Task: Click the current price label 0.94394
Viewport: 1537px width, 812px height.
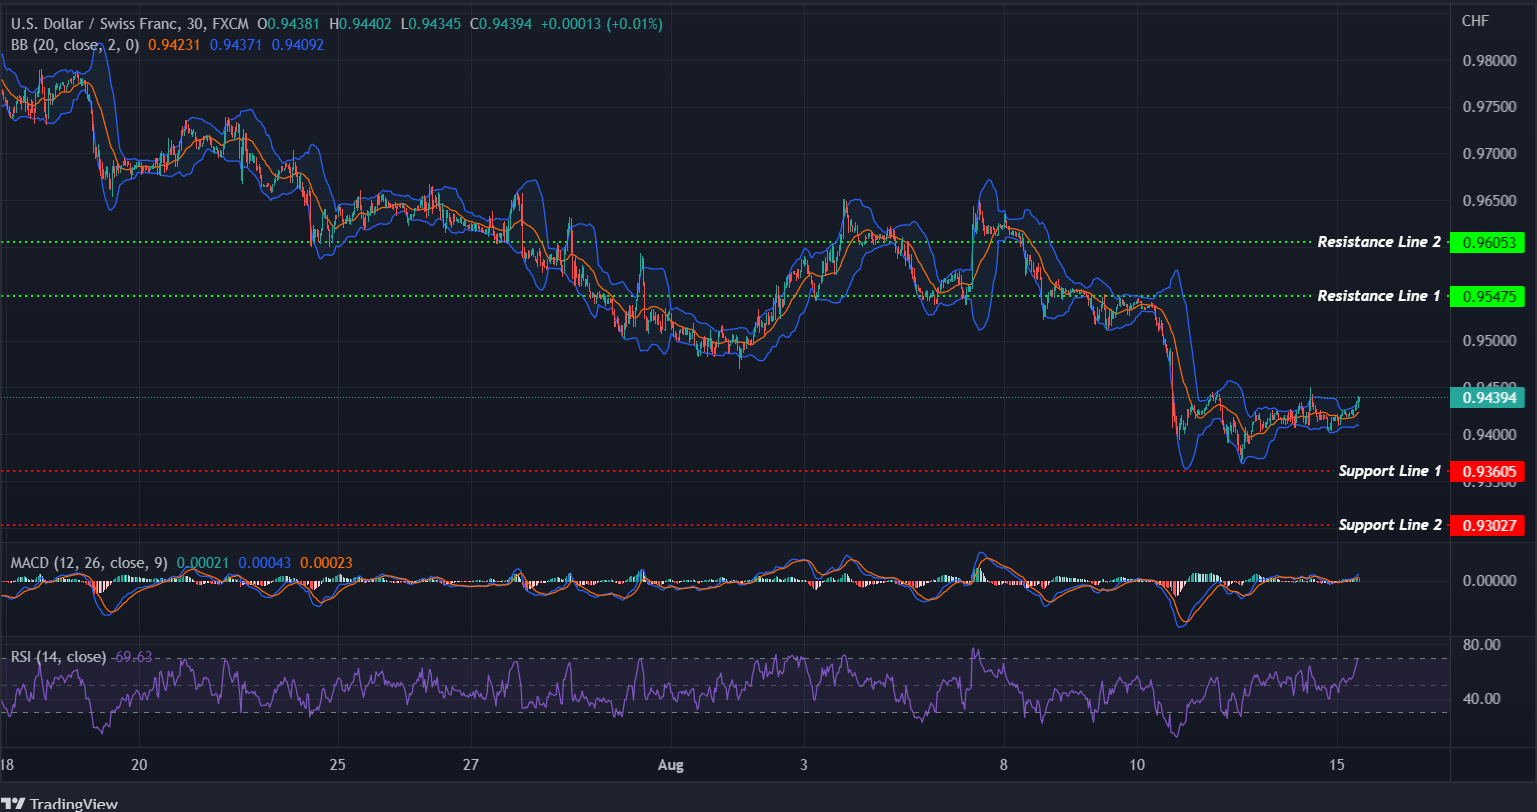Action: (1488, 398)
